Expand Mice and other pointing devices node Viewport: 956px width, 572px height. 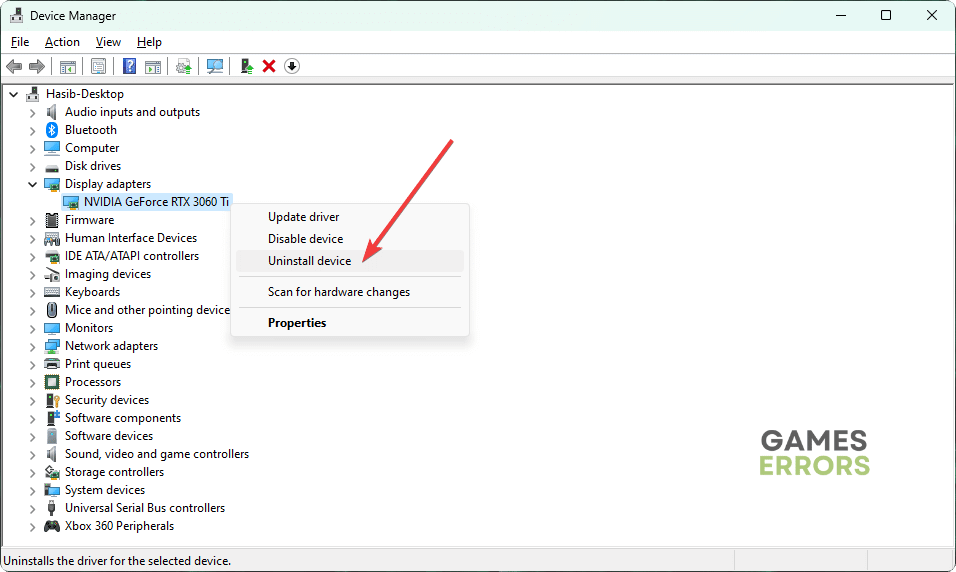point(32,310)
